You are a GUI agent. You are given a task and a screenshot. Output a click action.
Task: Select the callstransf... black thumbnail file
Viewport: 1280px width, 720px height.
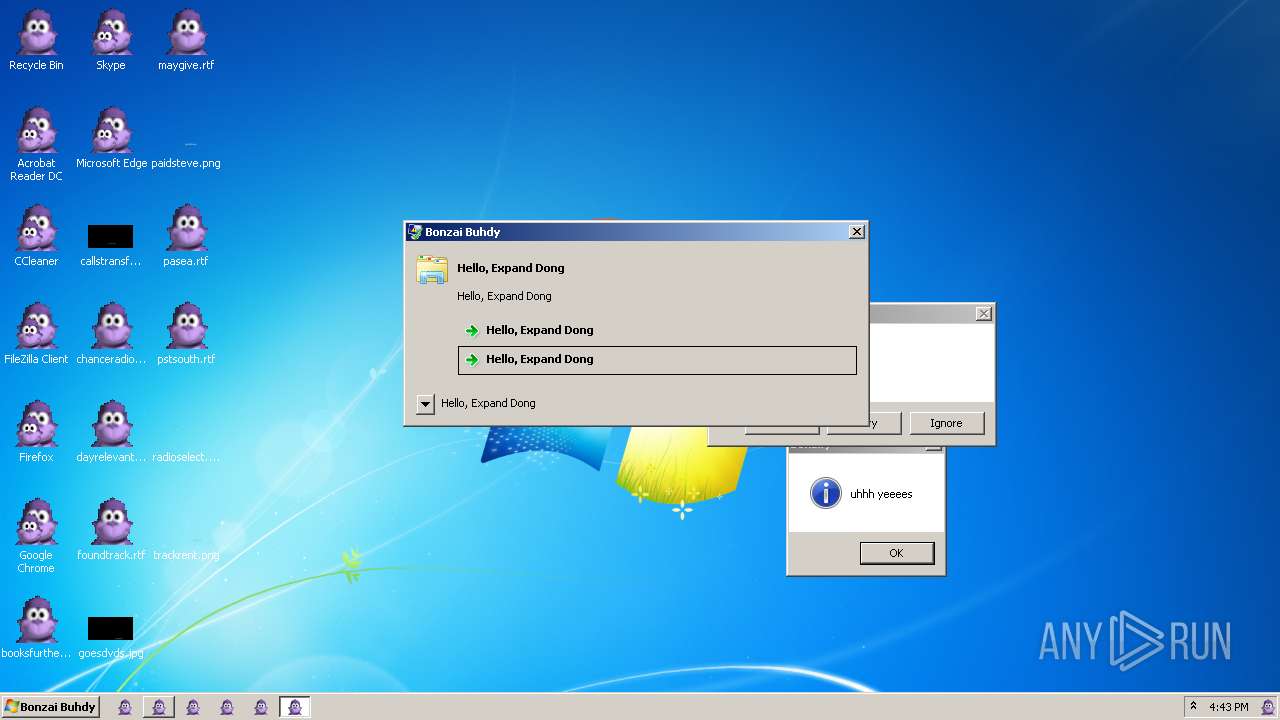[x=110, y=236]
